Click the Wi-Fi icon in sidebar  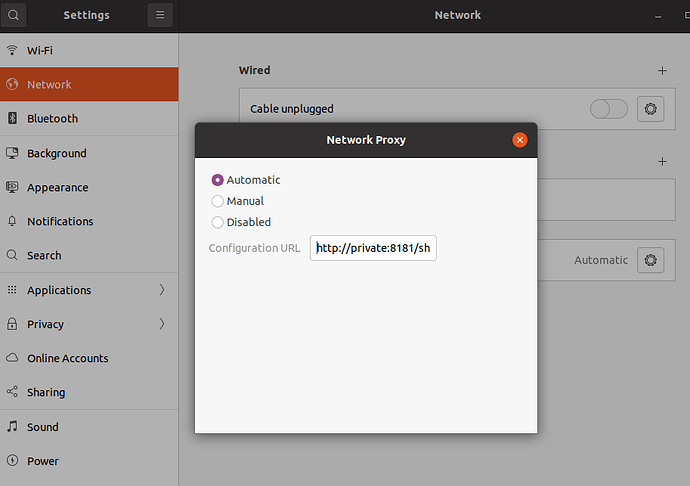click(x=12, y=50)
